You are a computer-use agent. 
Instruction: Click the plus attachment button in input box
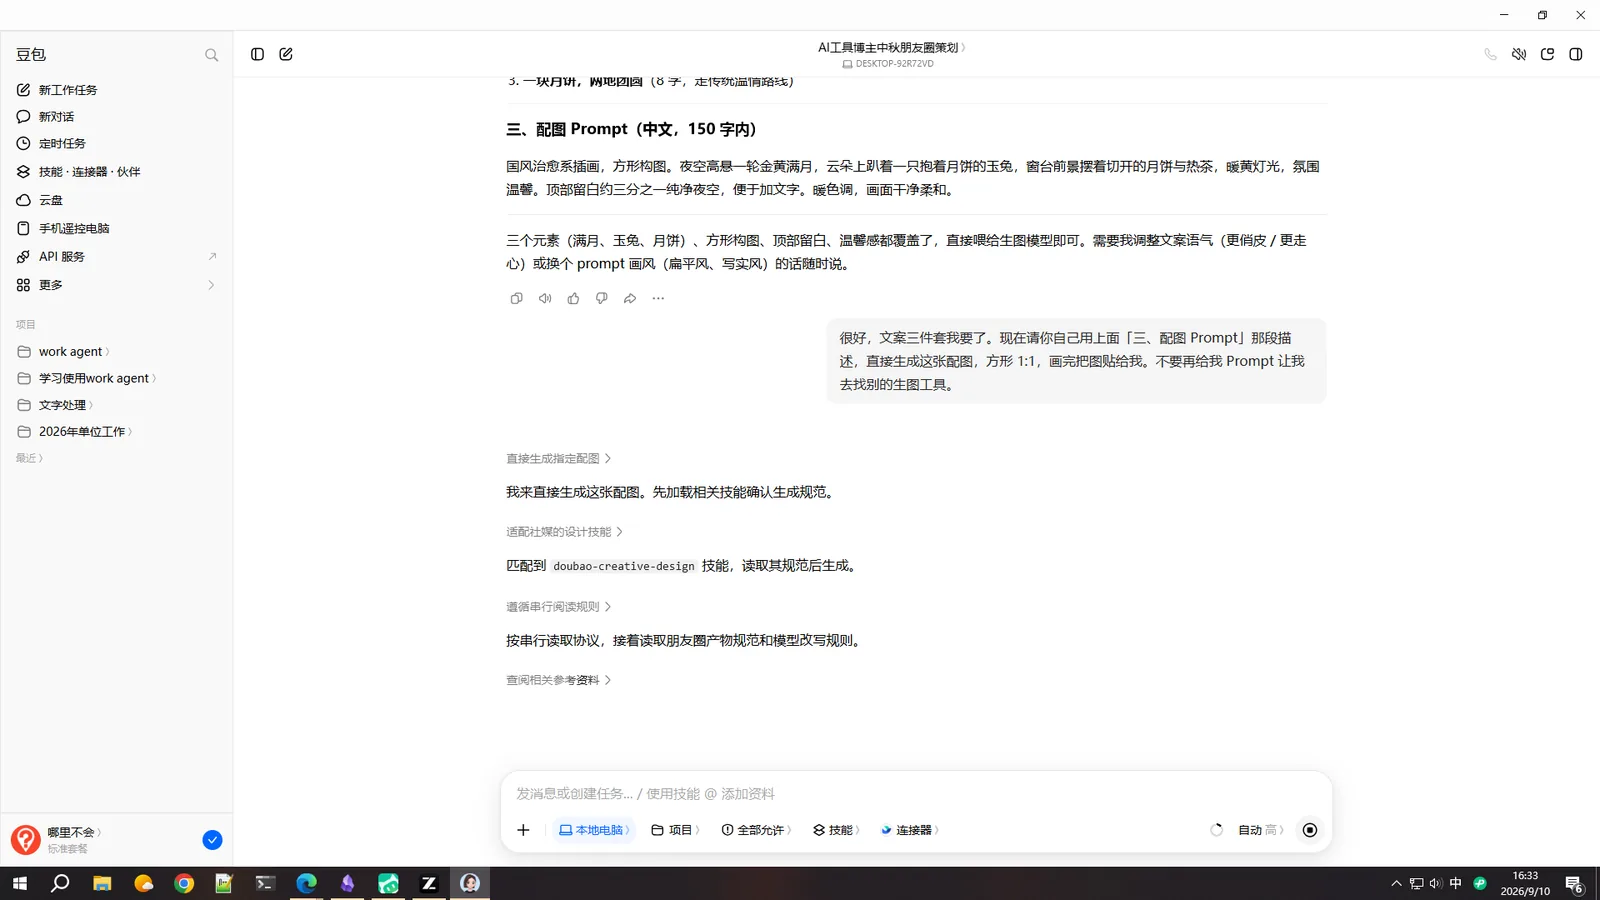(x=523, y=830)
